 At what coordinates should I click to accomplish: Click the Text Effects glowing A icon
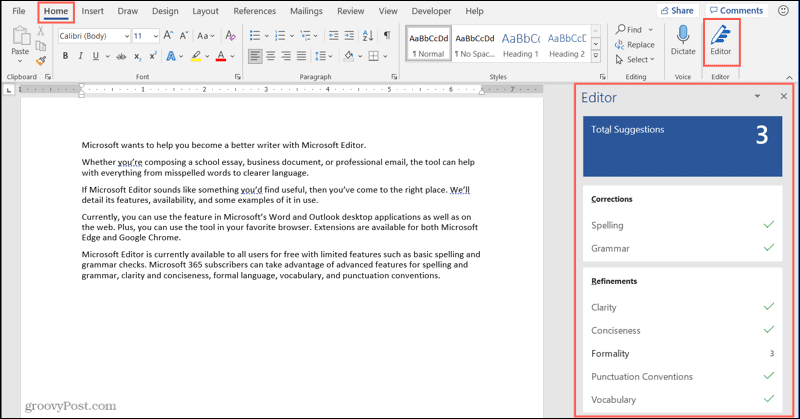(x=171, y=56)
